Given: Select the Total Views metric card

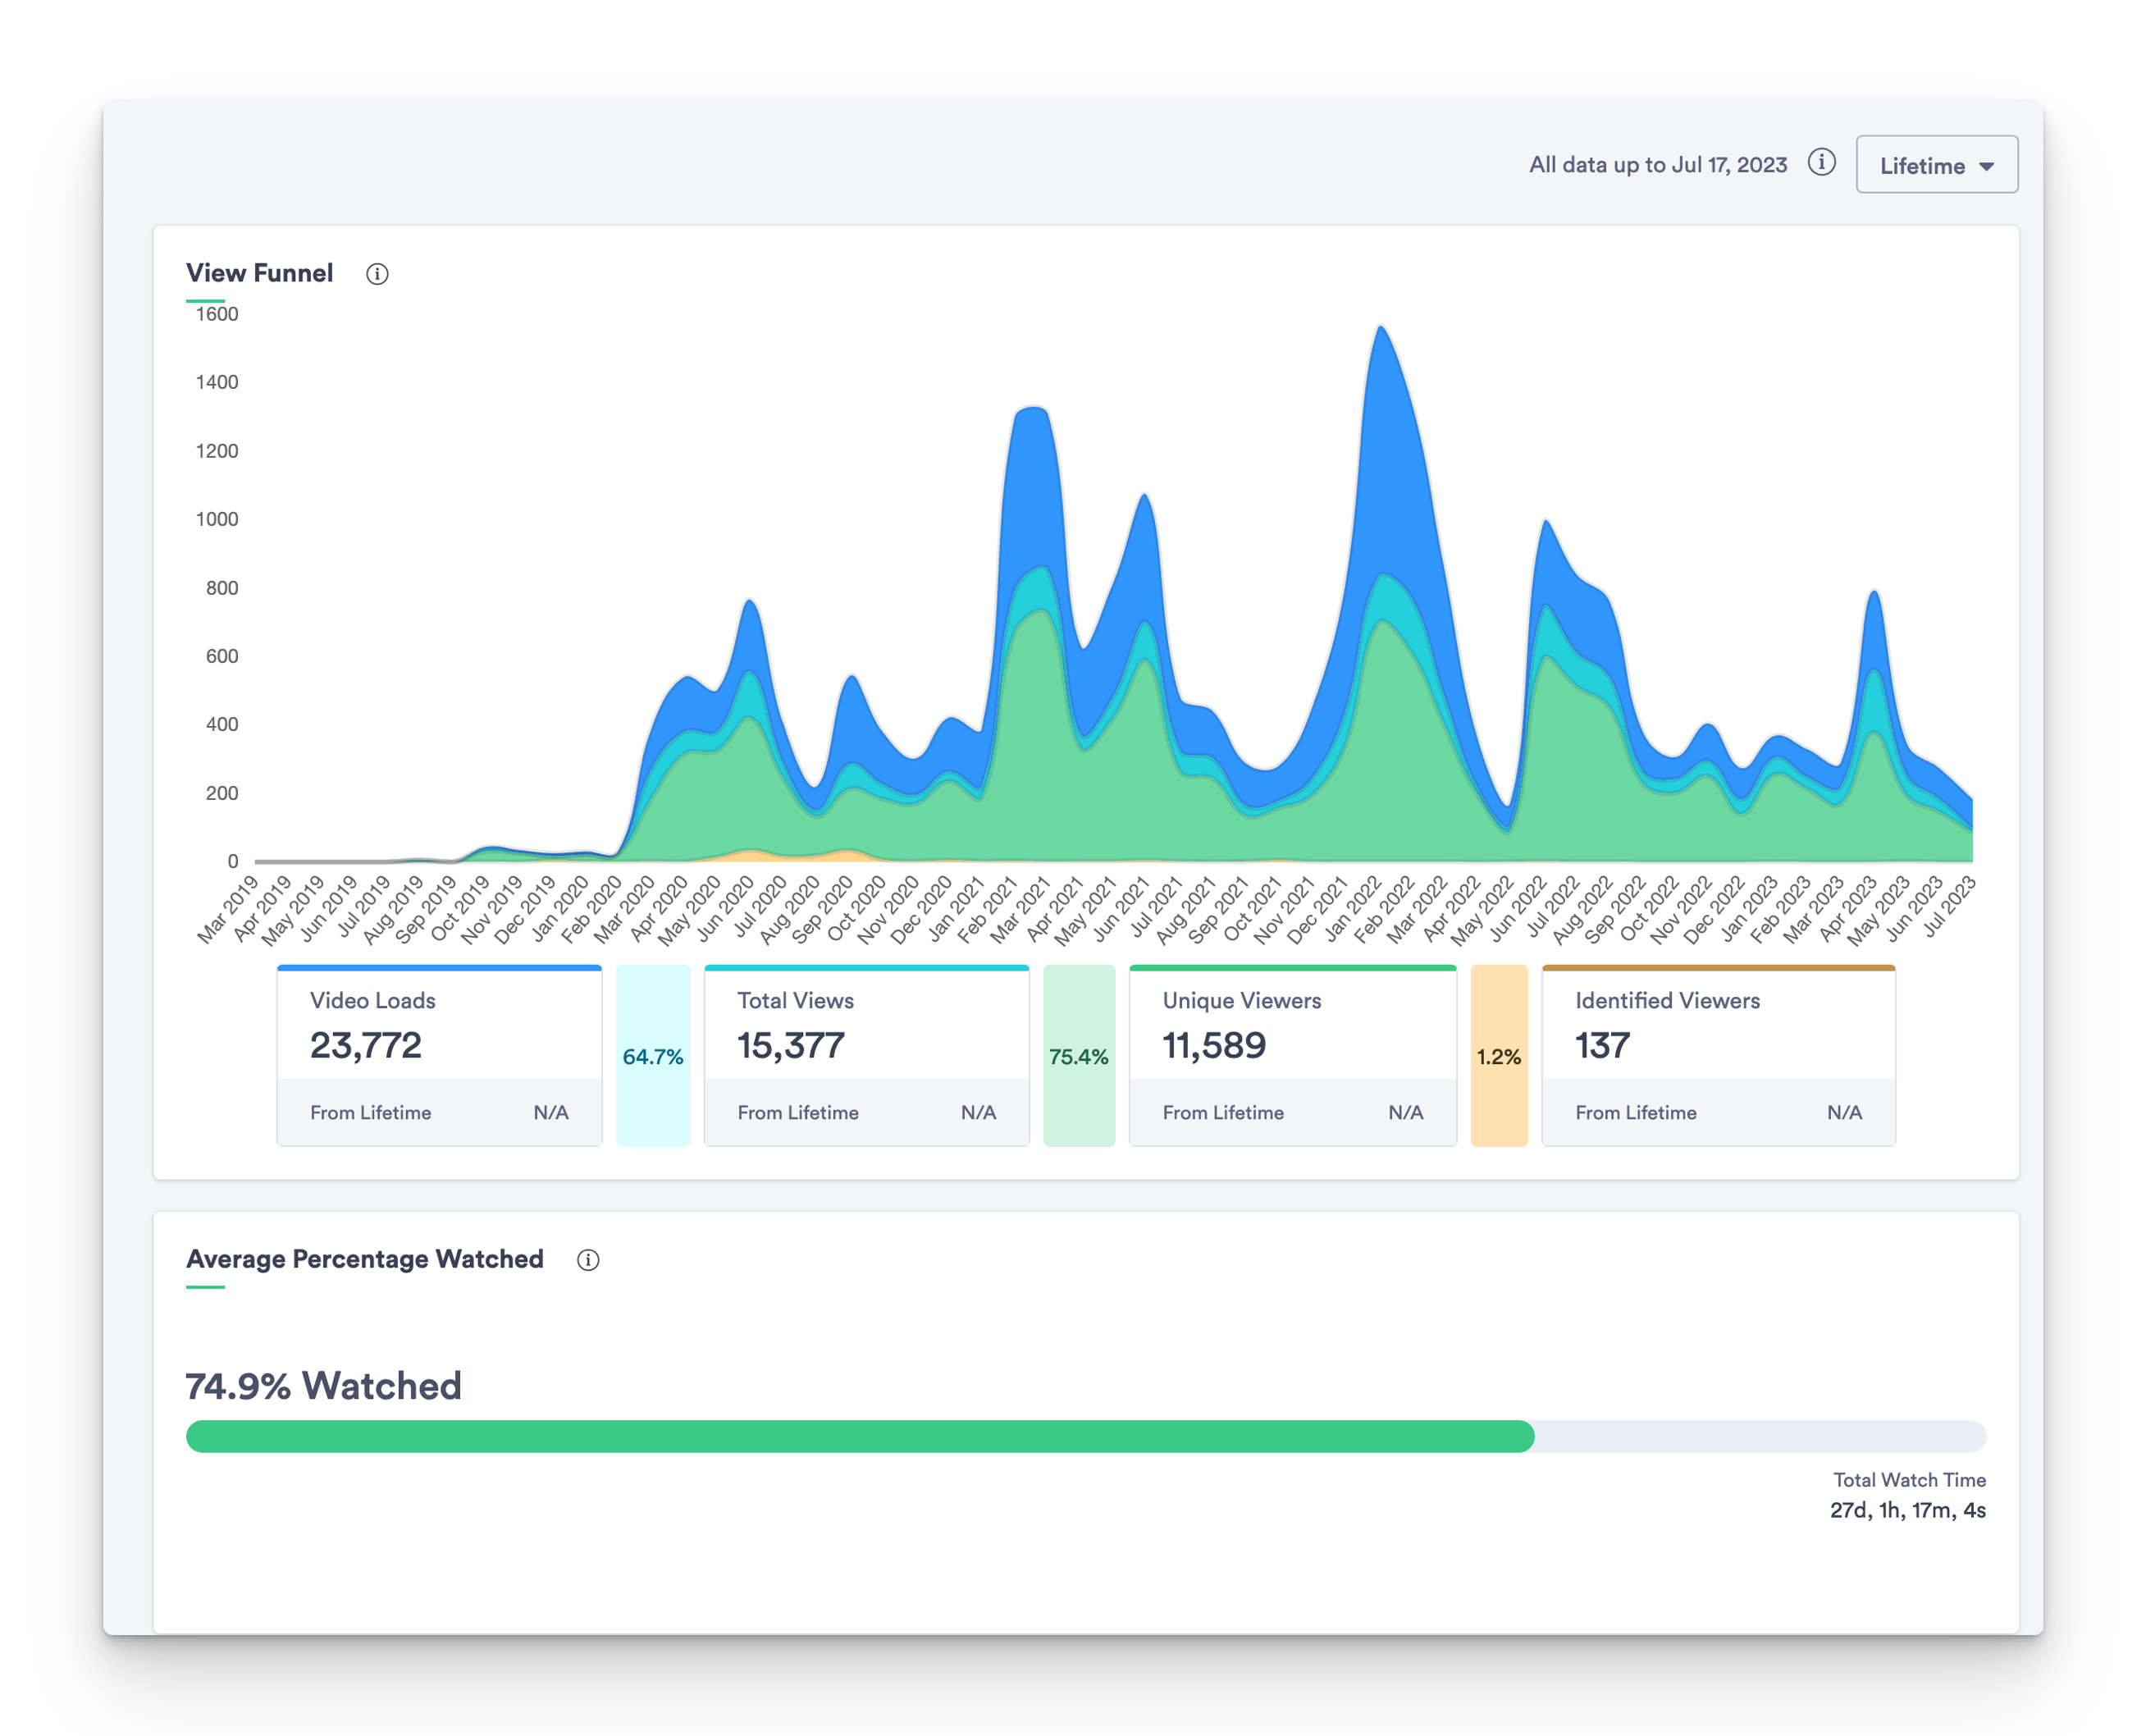Looking at the screenshot, I should point(866,1055).
